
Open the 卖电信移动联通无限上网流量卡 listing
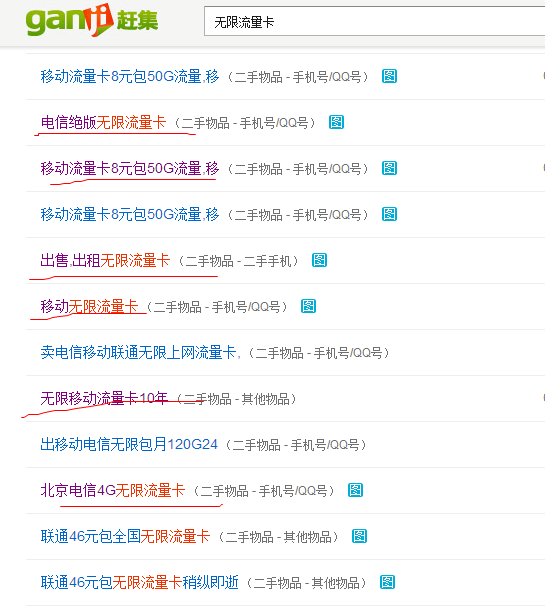[x=140, y=352]
